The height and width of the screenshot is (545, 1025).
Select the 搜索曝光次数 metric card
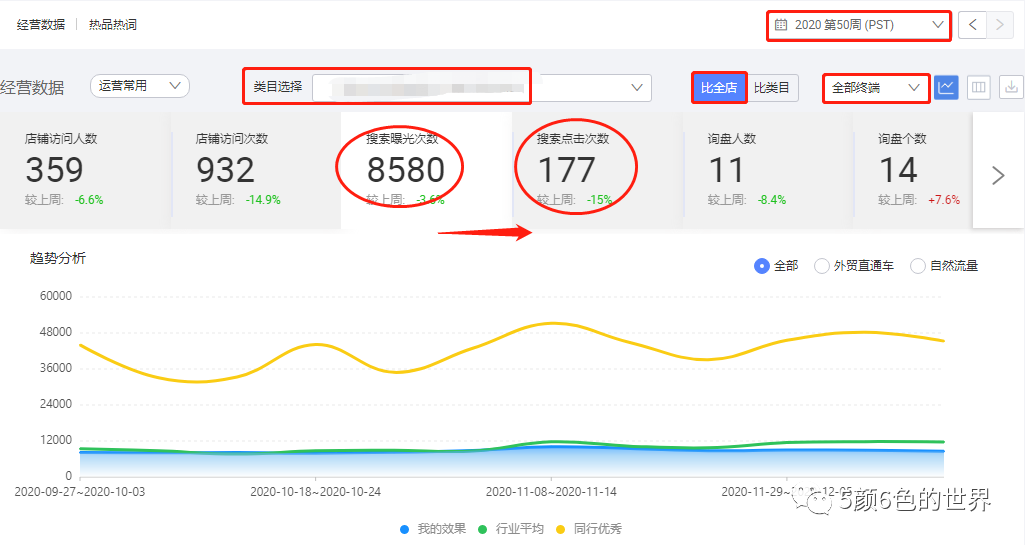[x=426, y=170]
